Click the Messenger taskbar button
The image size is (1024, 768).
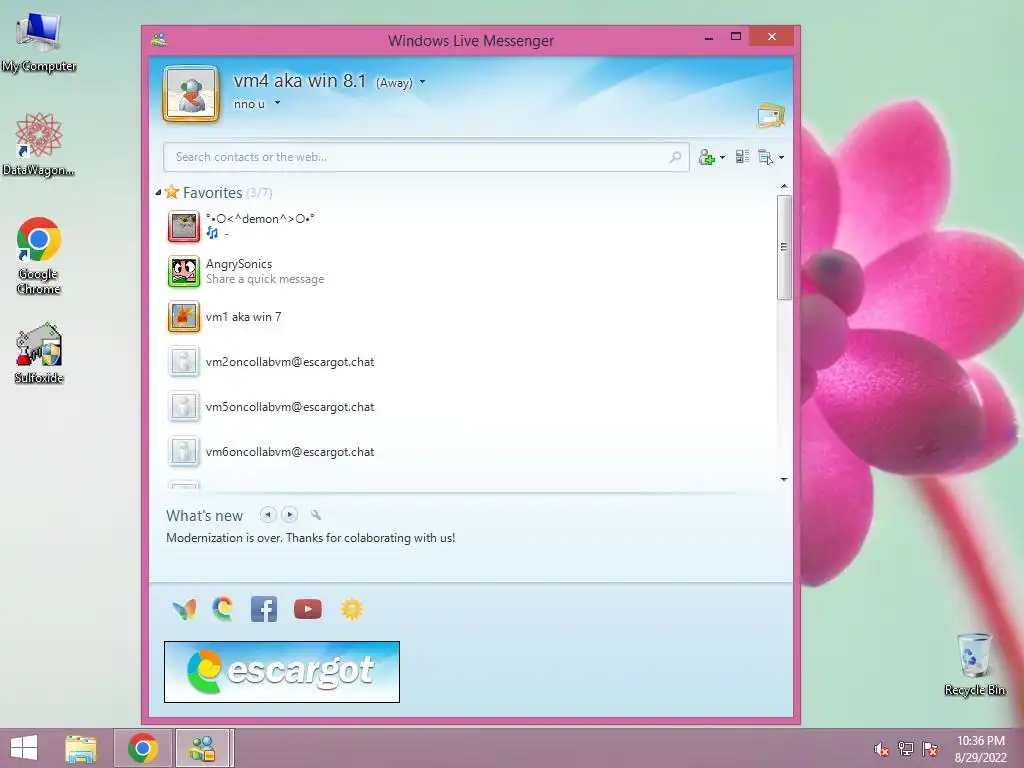click(x=202, y=748)
